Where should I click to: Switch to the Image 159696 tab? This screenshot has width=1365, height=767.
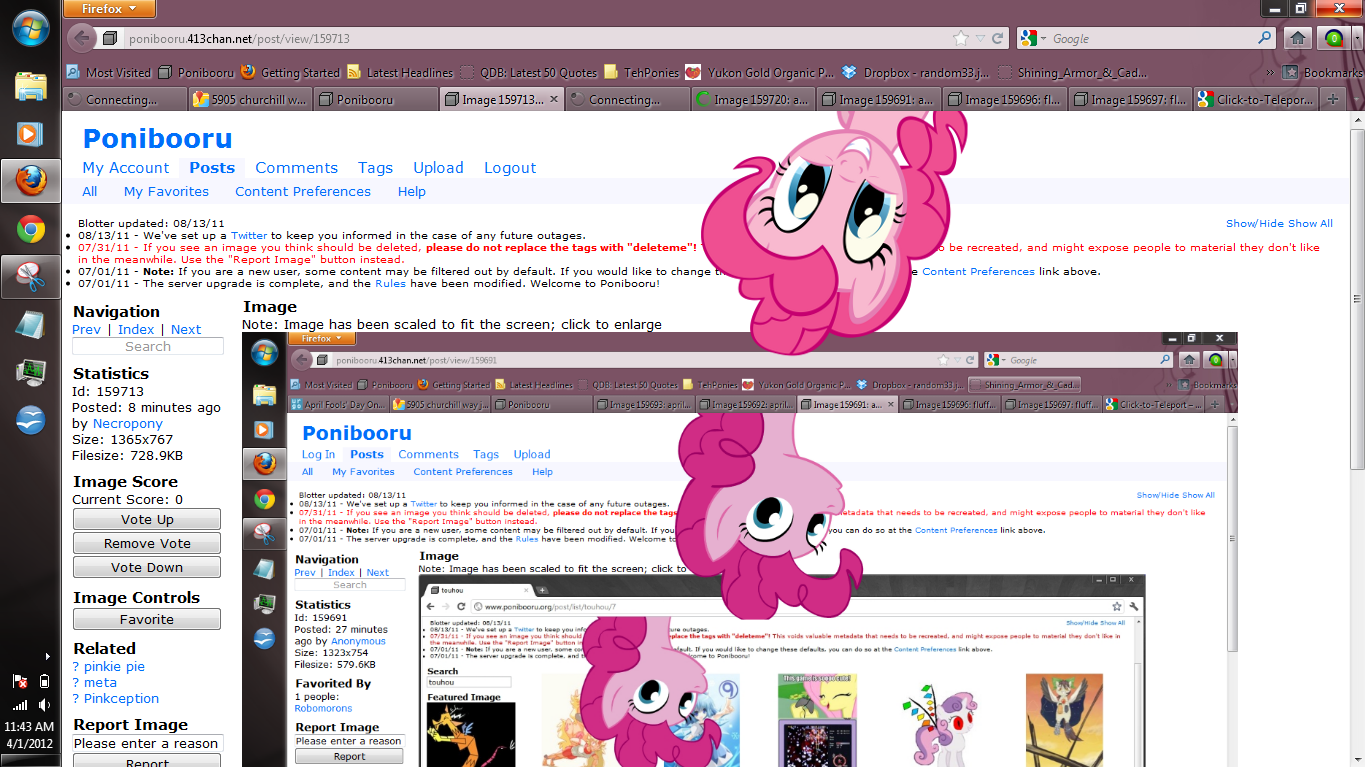[1004, 99]
